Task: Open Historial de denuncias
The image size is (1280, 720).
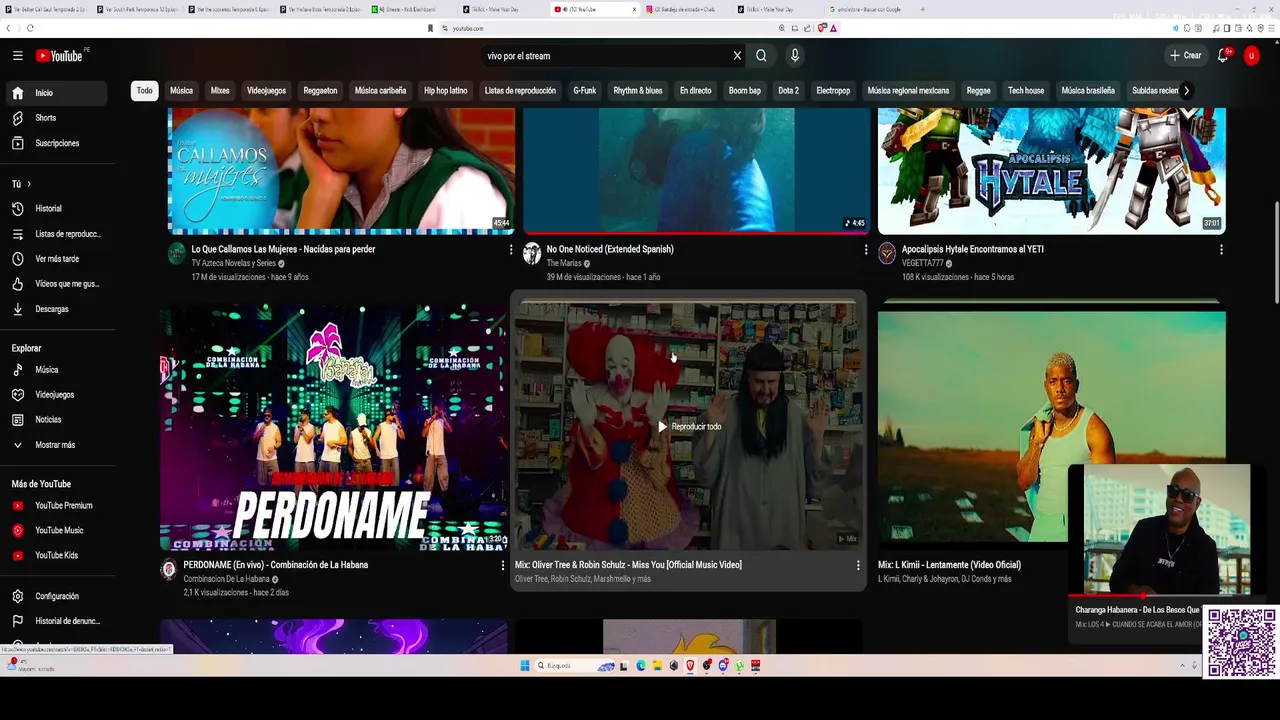Action: (x=58, y=621)
